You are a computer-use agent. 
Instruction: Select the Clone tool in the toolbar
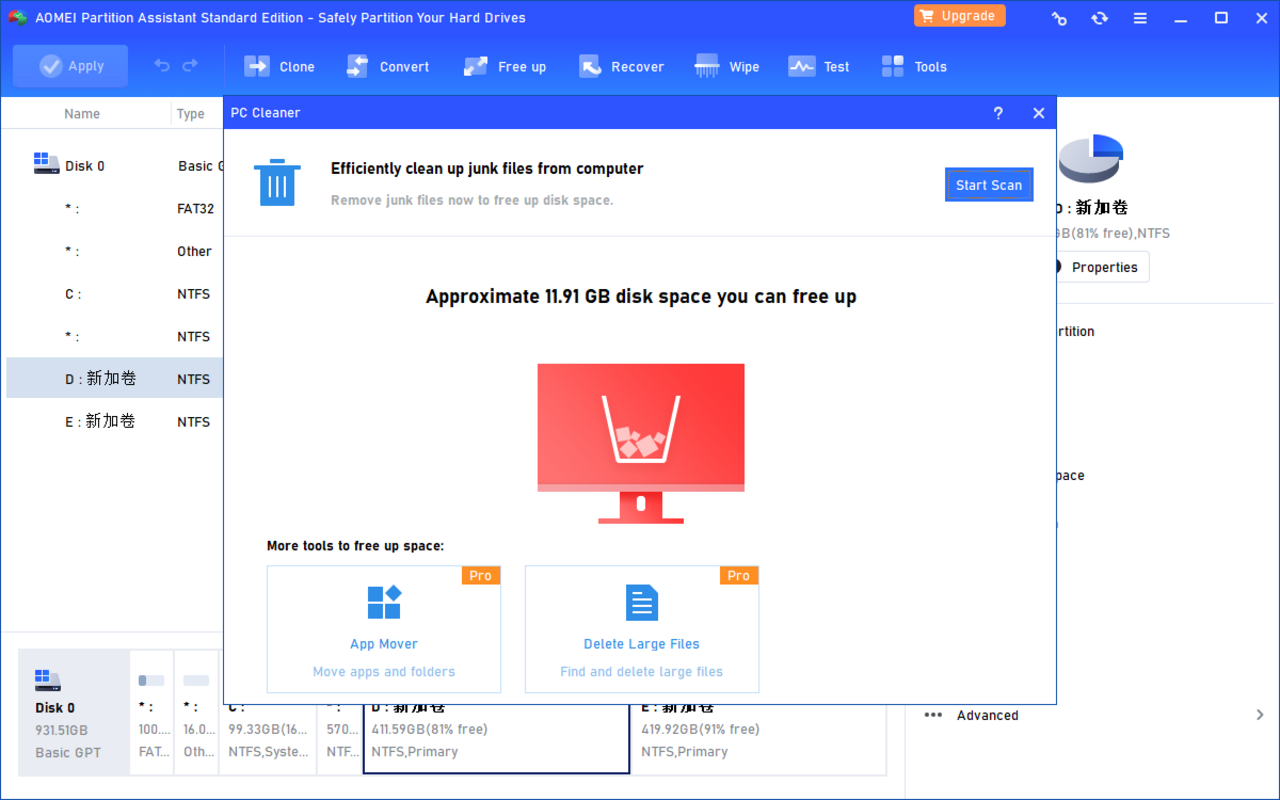(279, 66)
